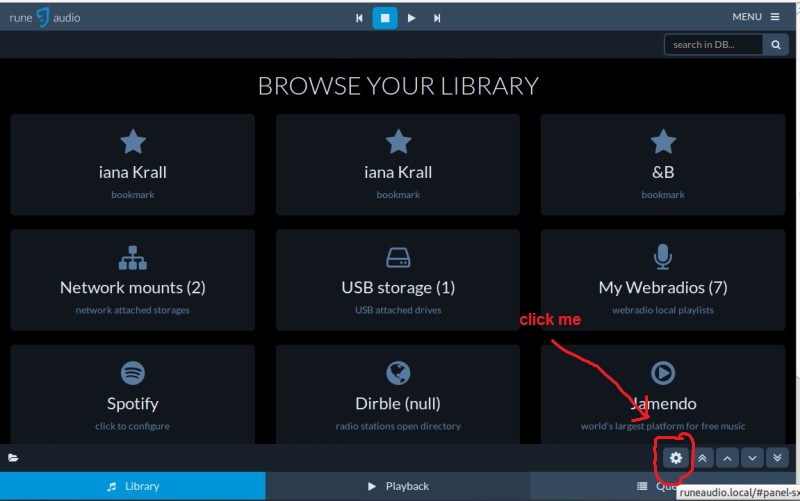
Task: Jump to bottom with double down chevron
Action: (x=777, y=458)
